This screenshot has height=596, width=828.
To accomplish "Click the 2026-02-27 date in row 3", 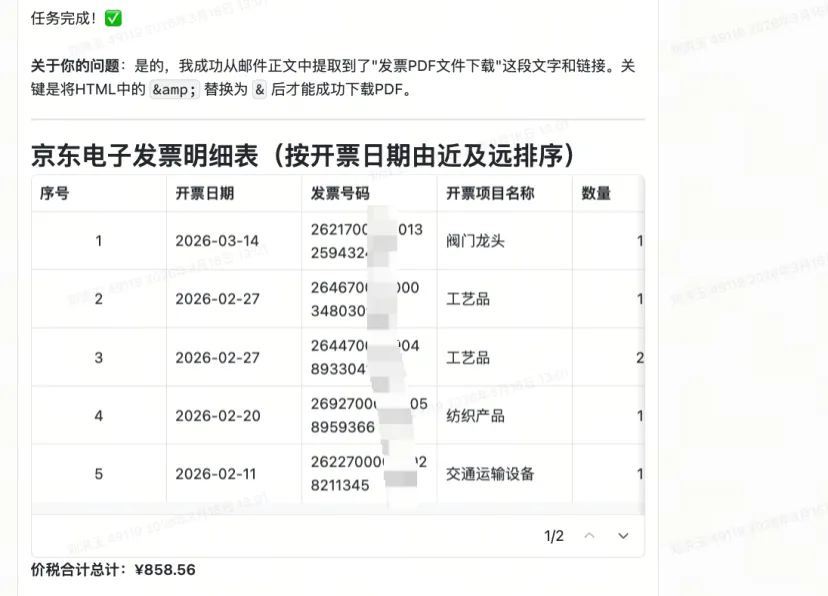I will [218, 358].
